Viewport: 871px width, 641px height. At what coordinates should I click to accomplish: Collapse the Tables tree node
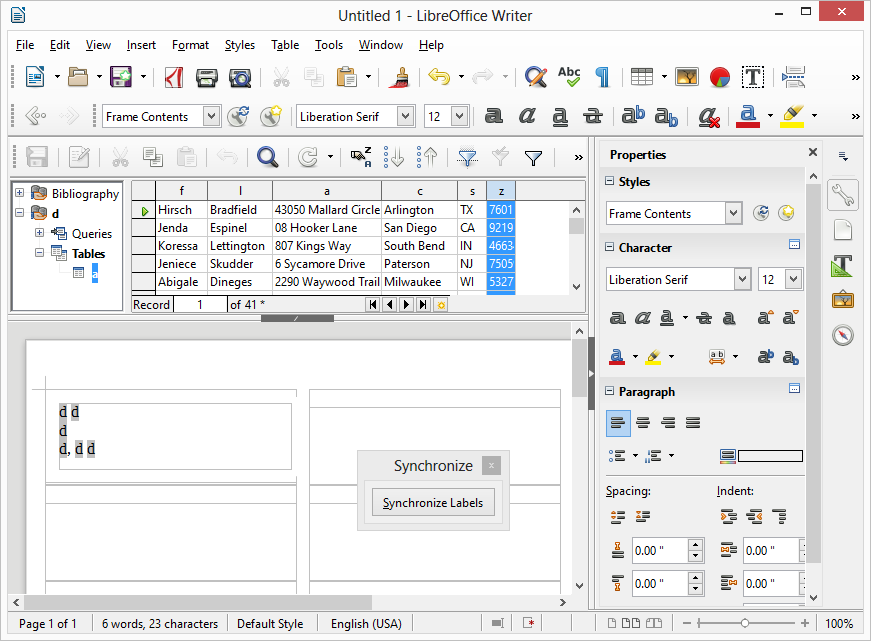point(39,253)
